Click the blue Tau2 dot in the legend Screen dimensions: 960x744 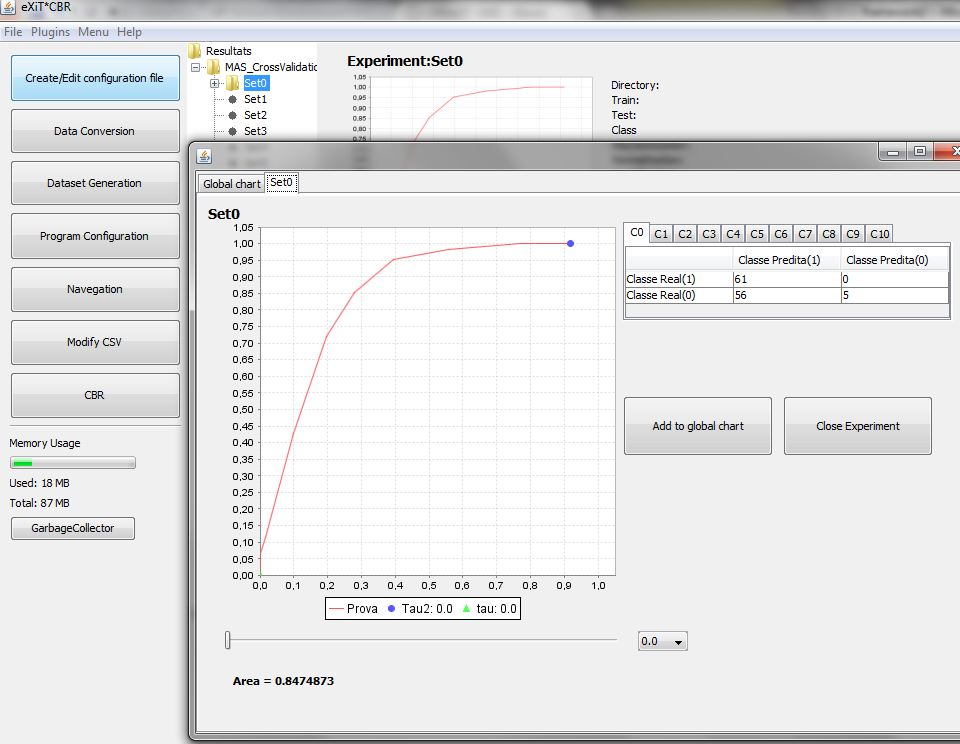[x=391, y=609]
